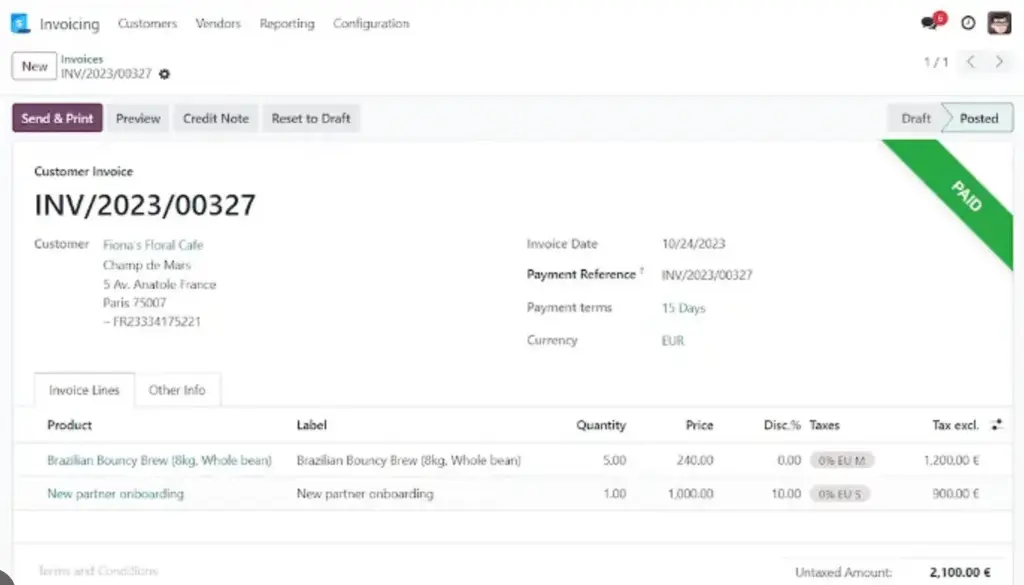Viewport: 1024px width, 585px height.
Task: Click the Invoicing app icon
Action: (20, 23)
